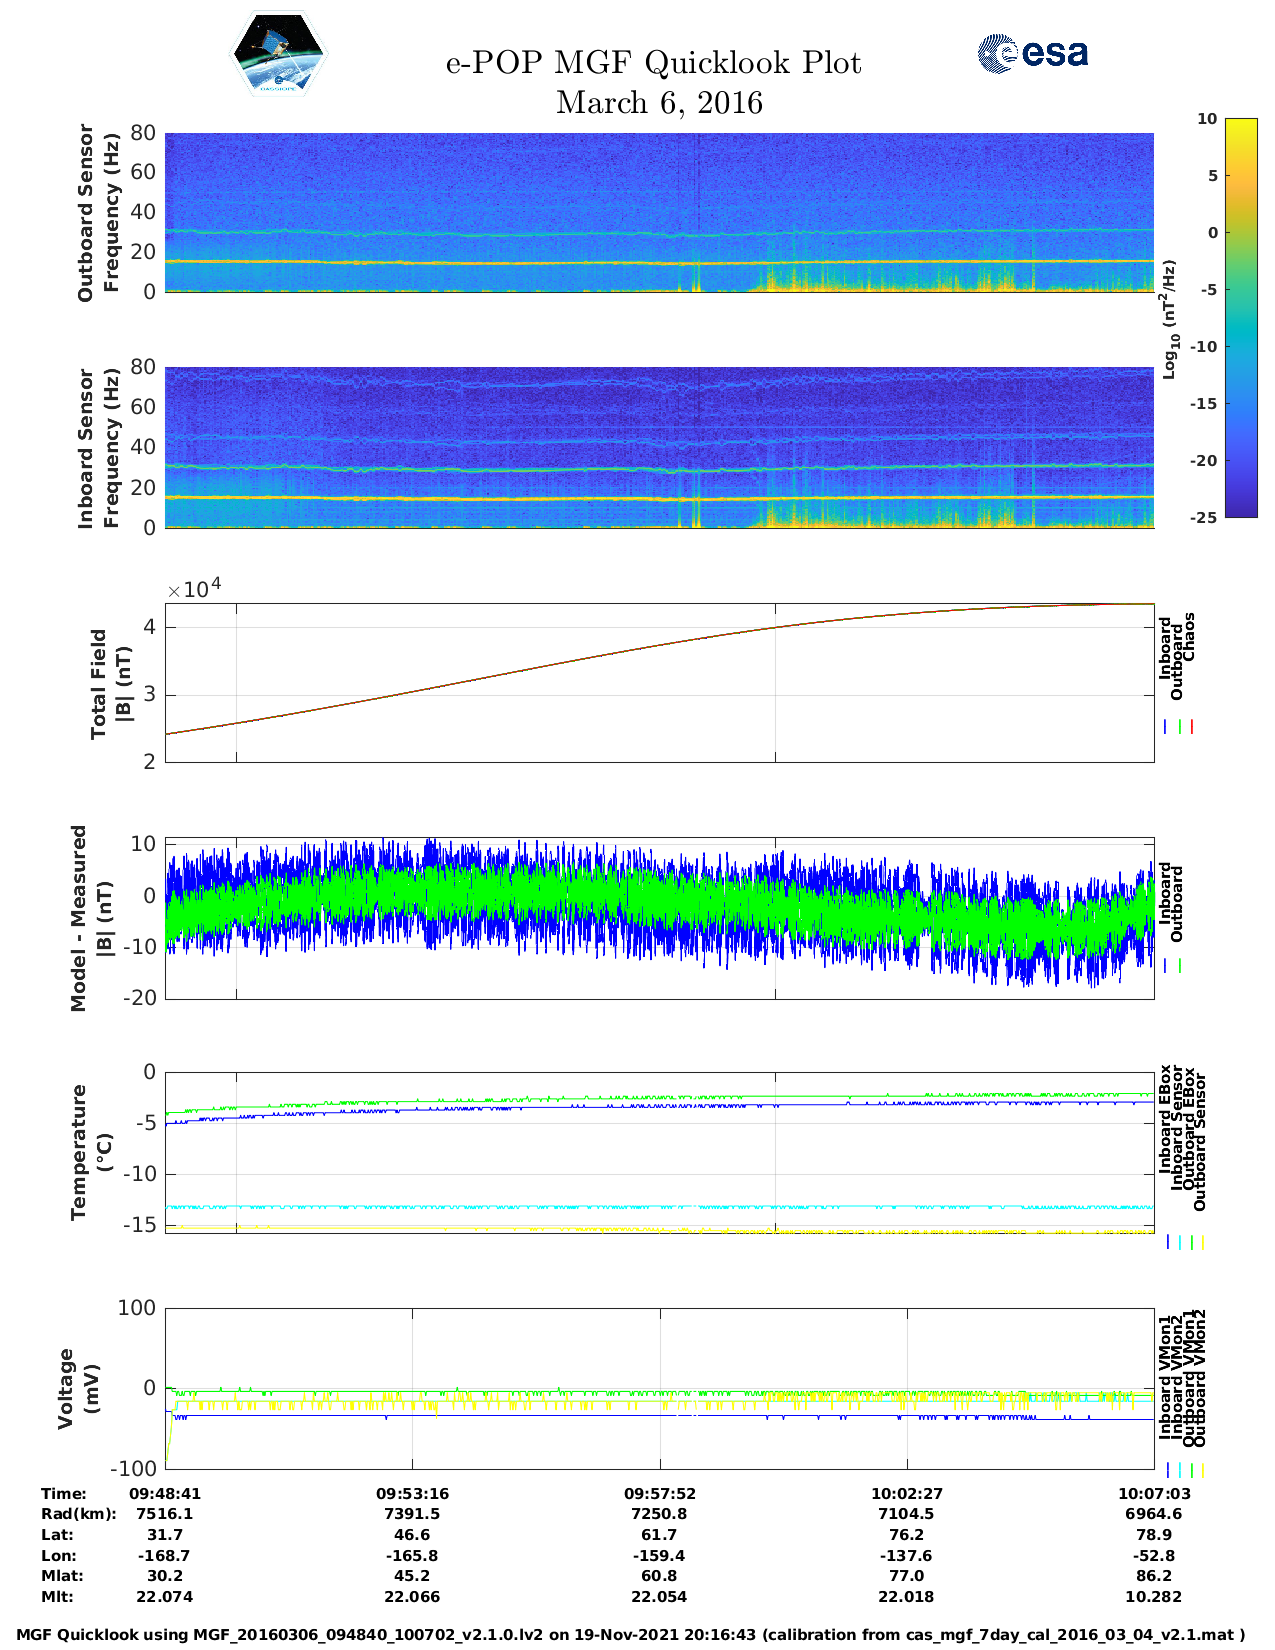Click the red Chaos legend marker

[x=1191, y=727]
